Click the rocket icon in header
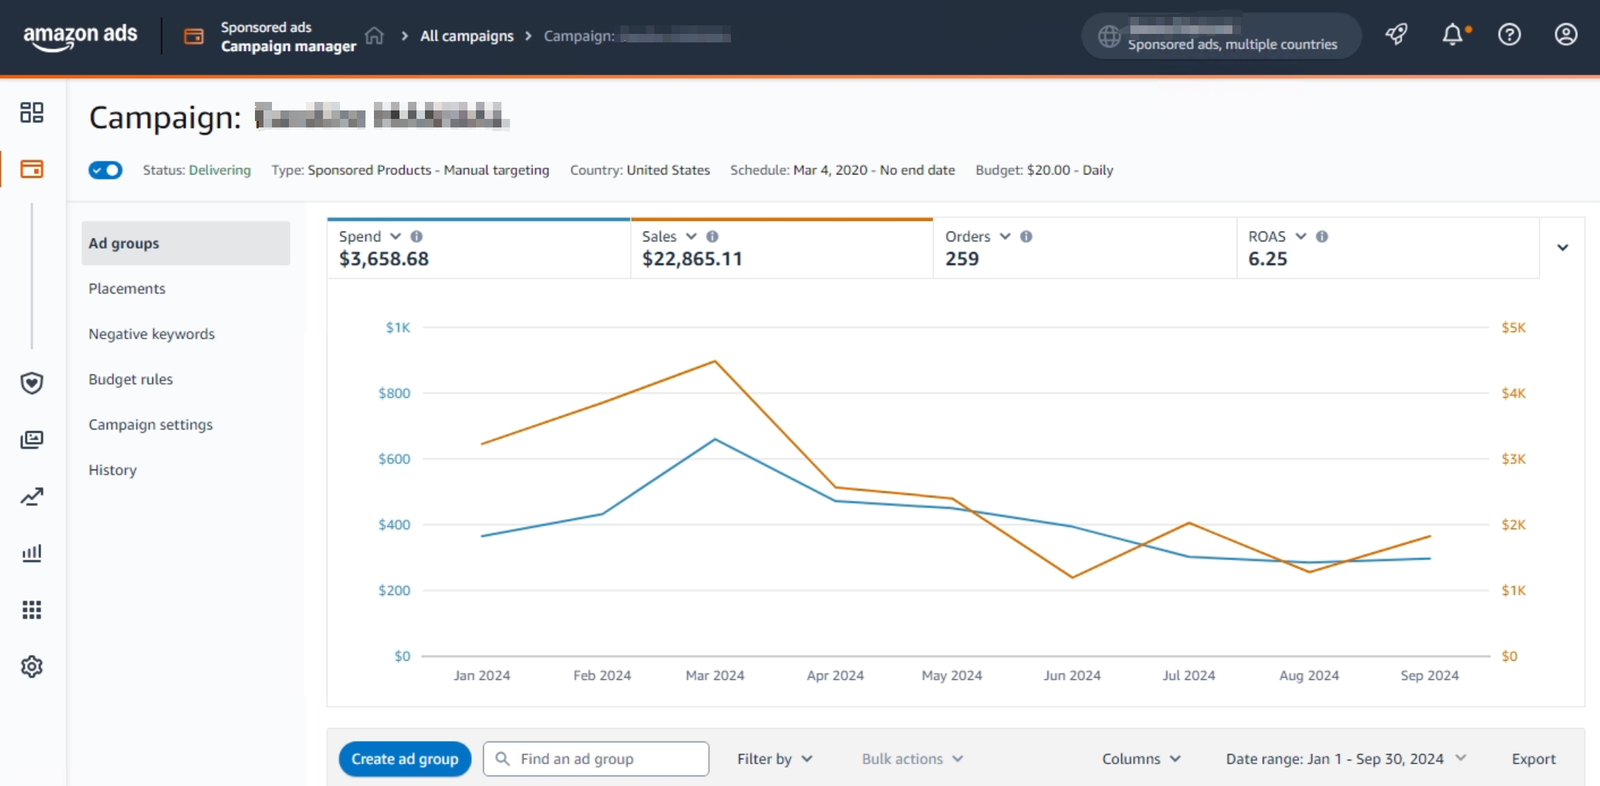The height and width of the screenshot is (786, 1600). coord(1396,35)
